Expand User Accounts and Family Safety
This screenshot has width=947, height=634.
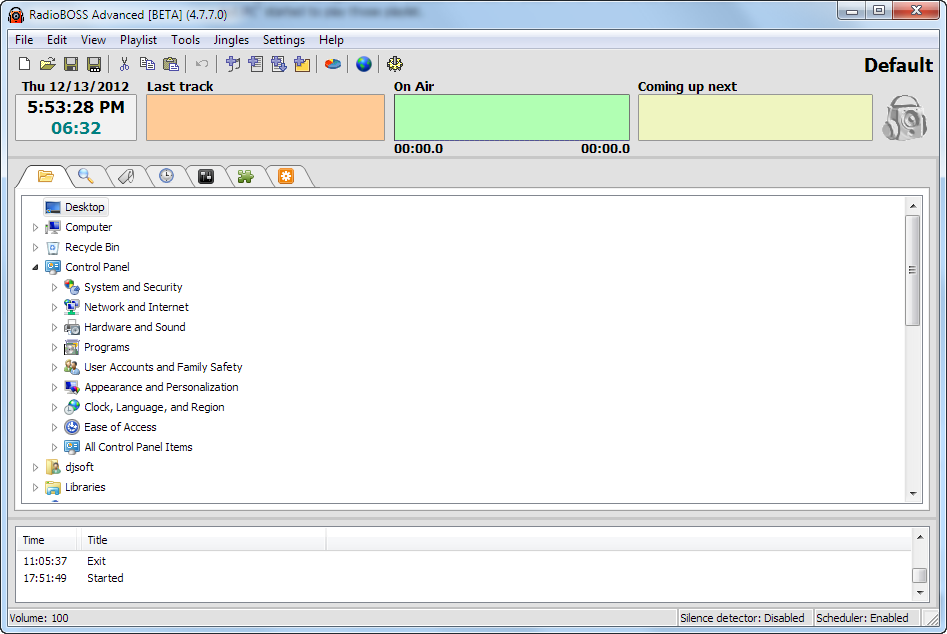[54, 367]
